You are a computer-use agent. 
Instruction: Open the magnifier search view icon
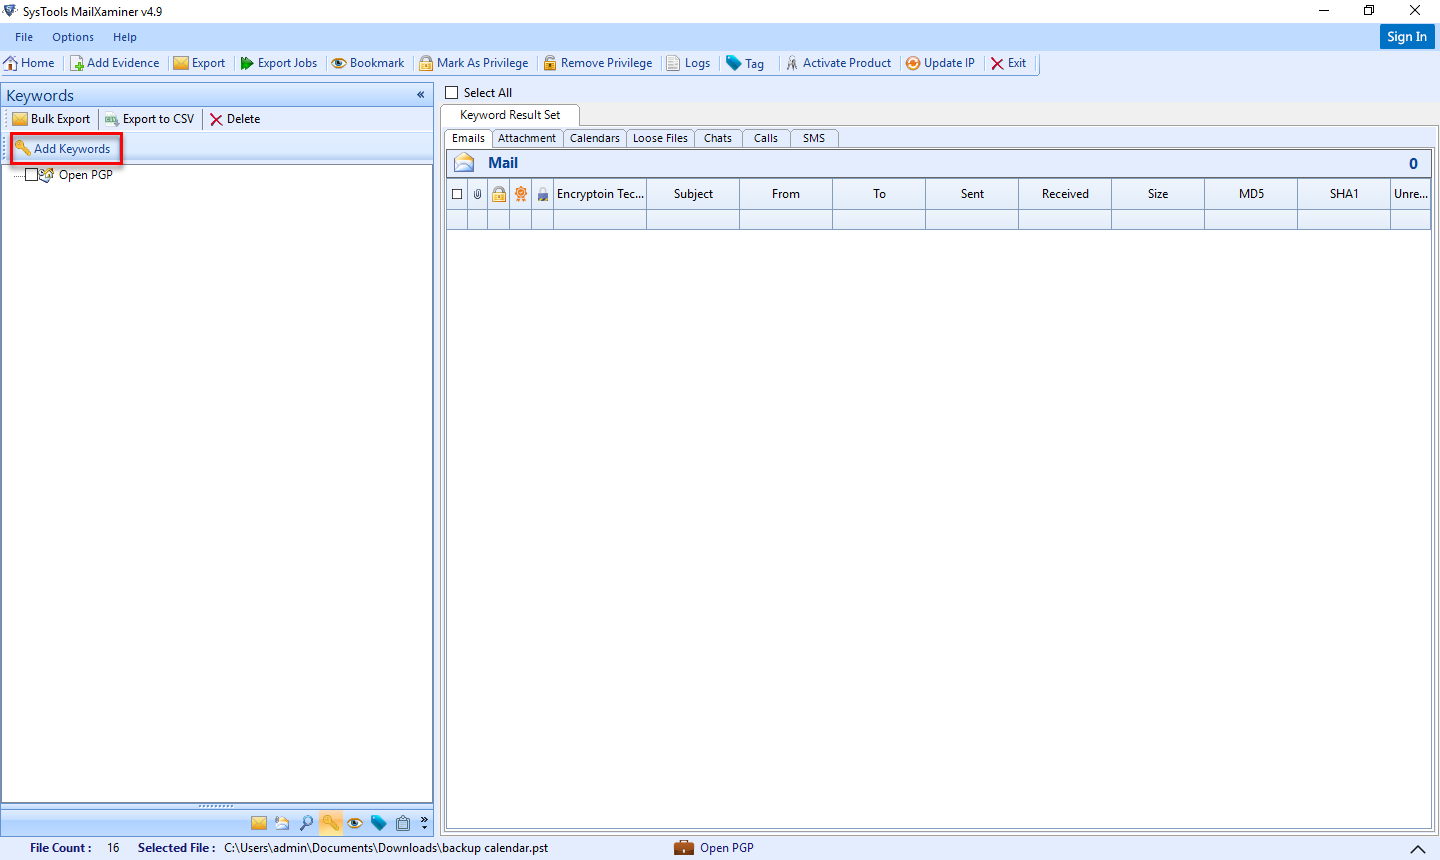coord(306,823)
